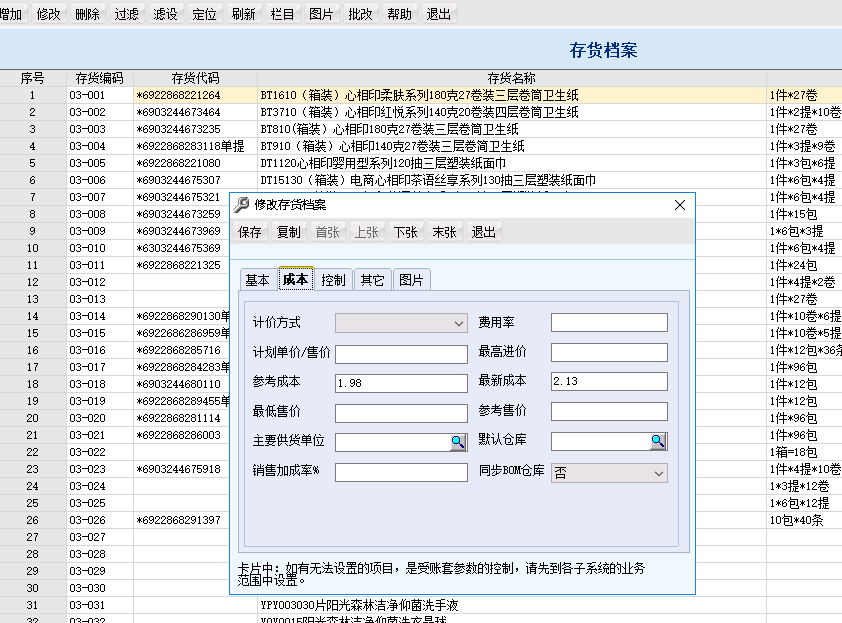Click the 最高进价 input field
Viewport: 842px width, 623px height.
(609, 352)
